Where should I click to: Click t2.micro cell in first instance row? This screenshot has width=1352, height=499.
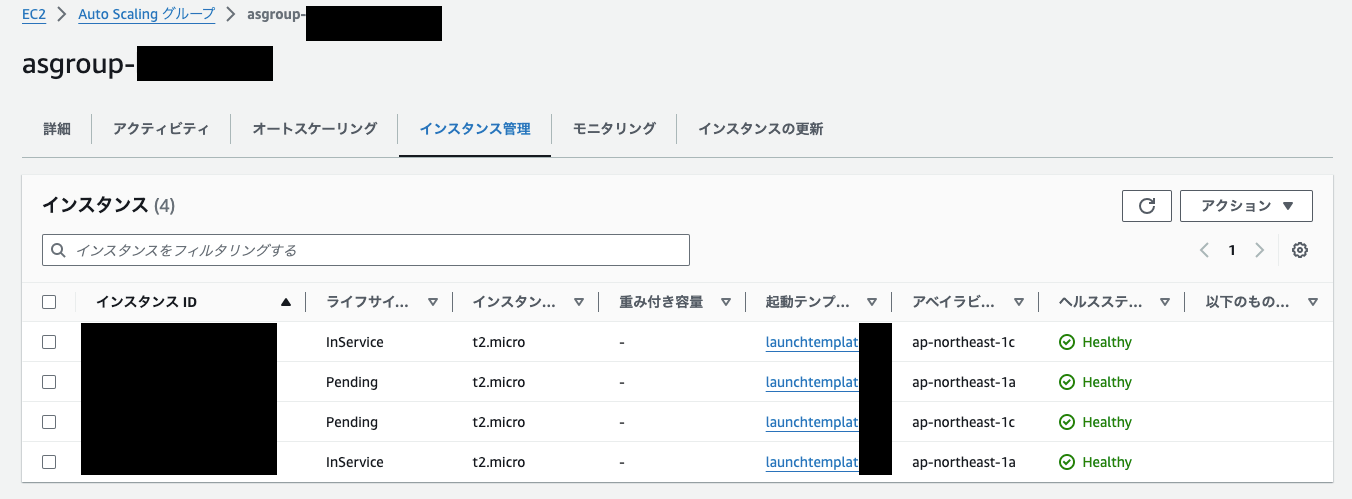coord(499,342)
